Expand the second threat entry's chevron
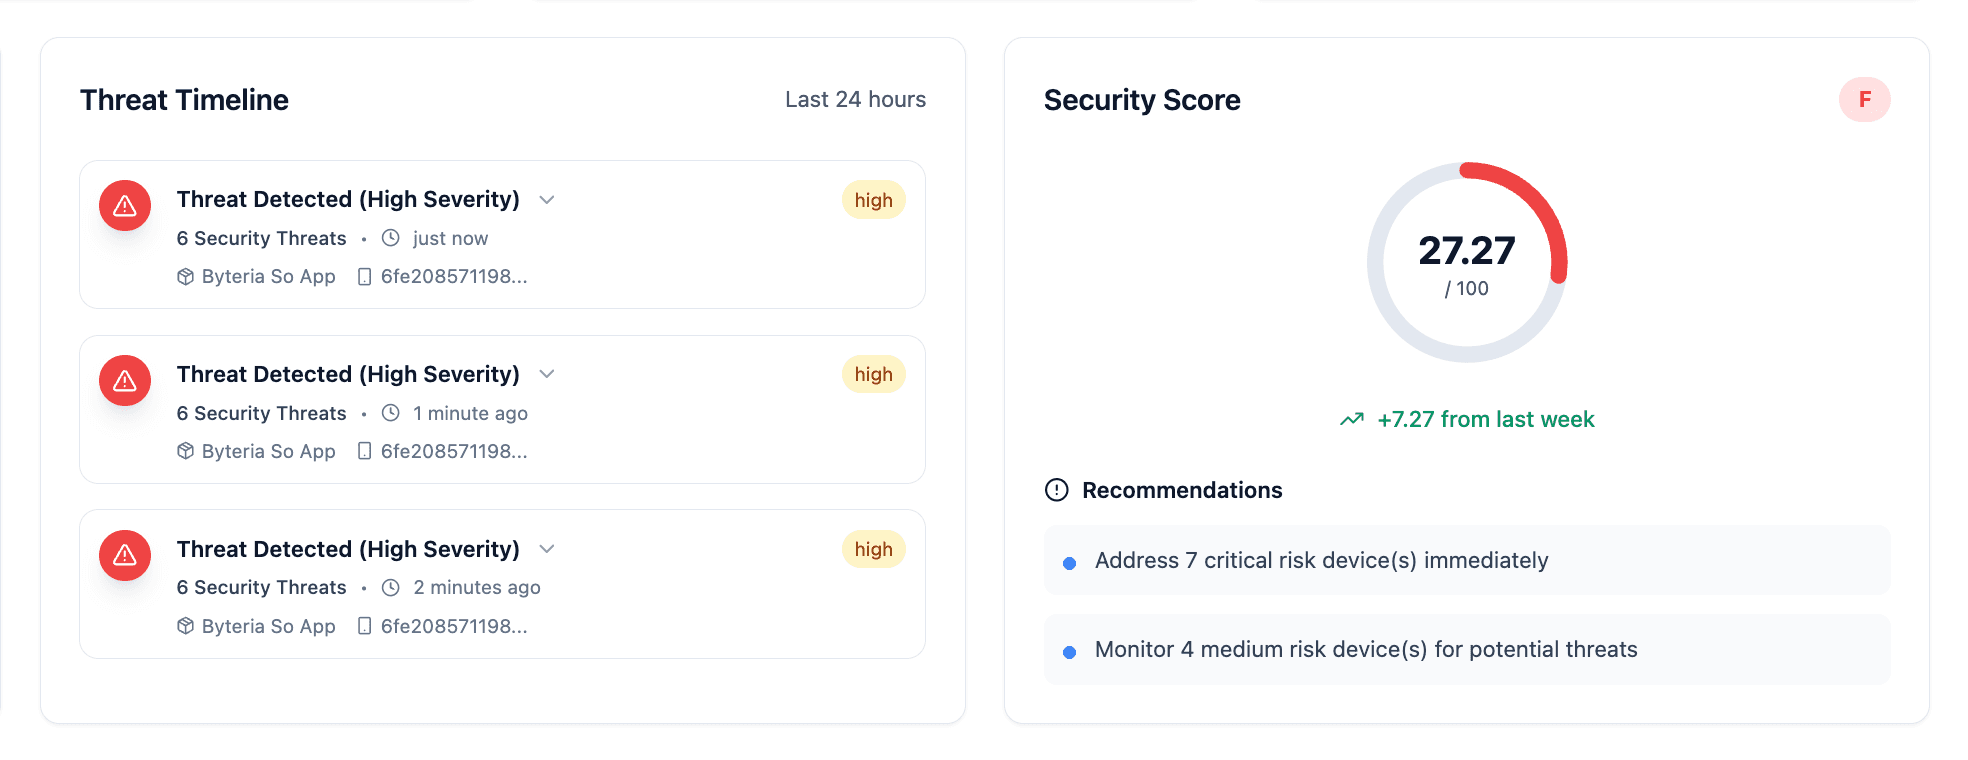Image resolution: width=1968 pixels, height=760 pixels. [x=547, y=374]
